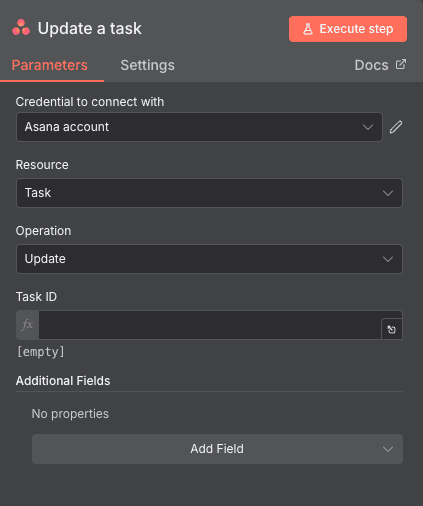423x506 pixels.
Task: Open the Asana account credential dropdown
Action: [199, 127]
